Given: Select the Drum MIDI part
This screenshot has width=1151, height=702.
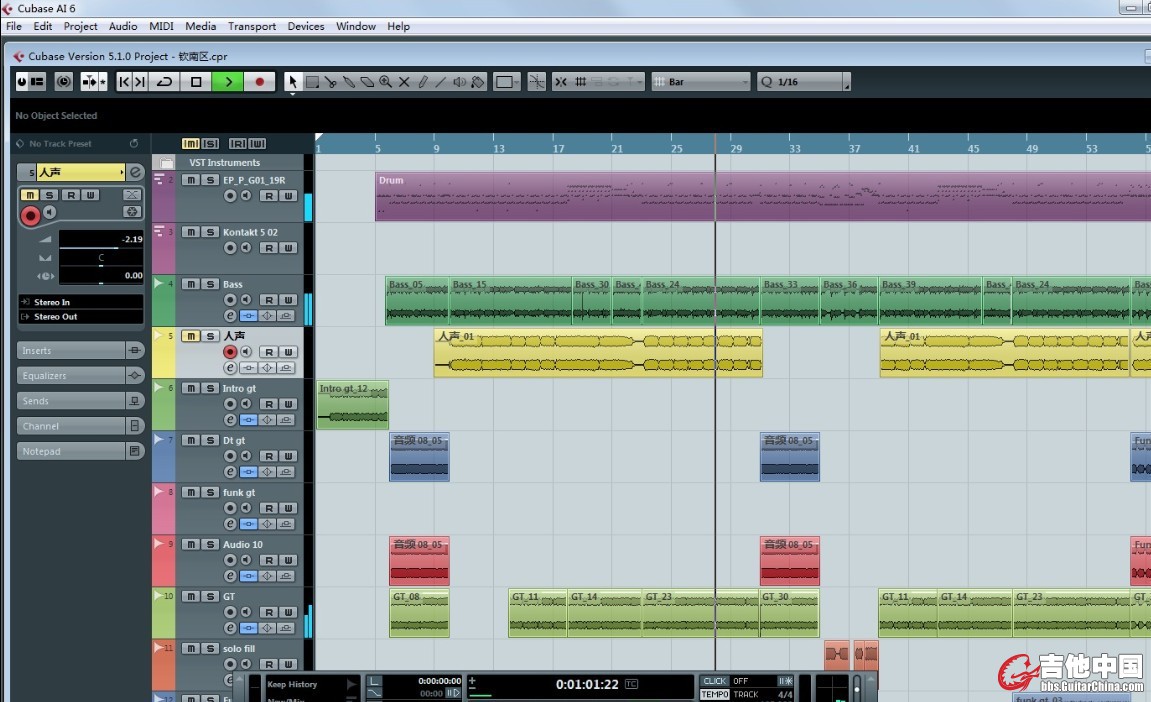Looking at the screenshot, I should tap(762, 197).
